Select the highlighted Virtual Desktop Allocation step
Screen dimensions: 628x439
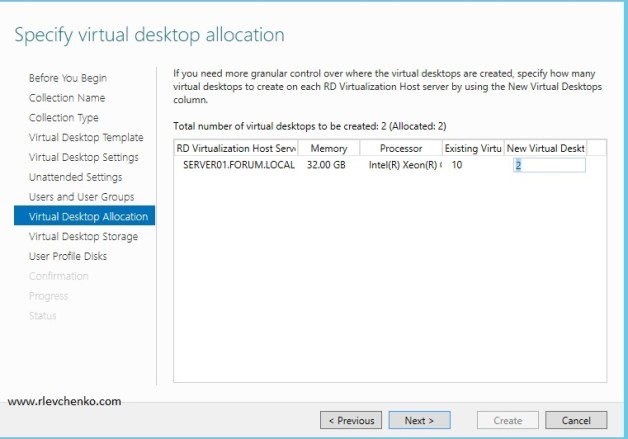pos(85,215)
